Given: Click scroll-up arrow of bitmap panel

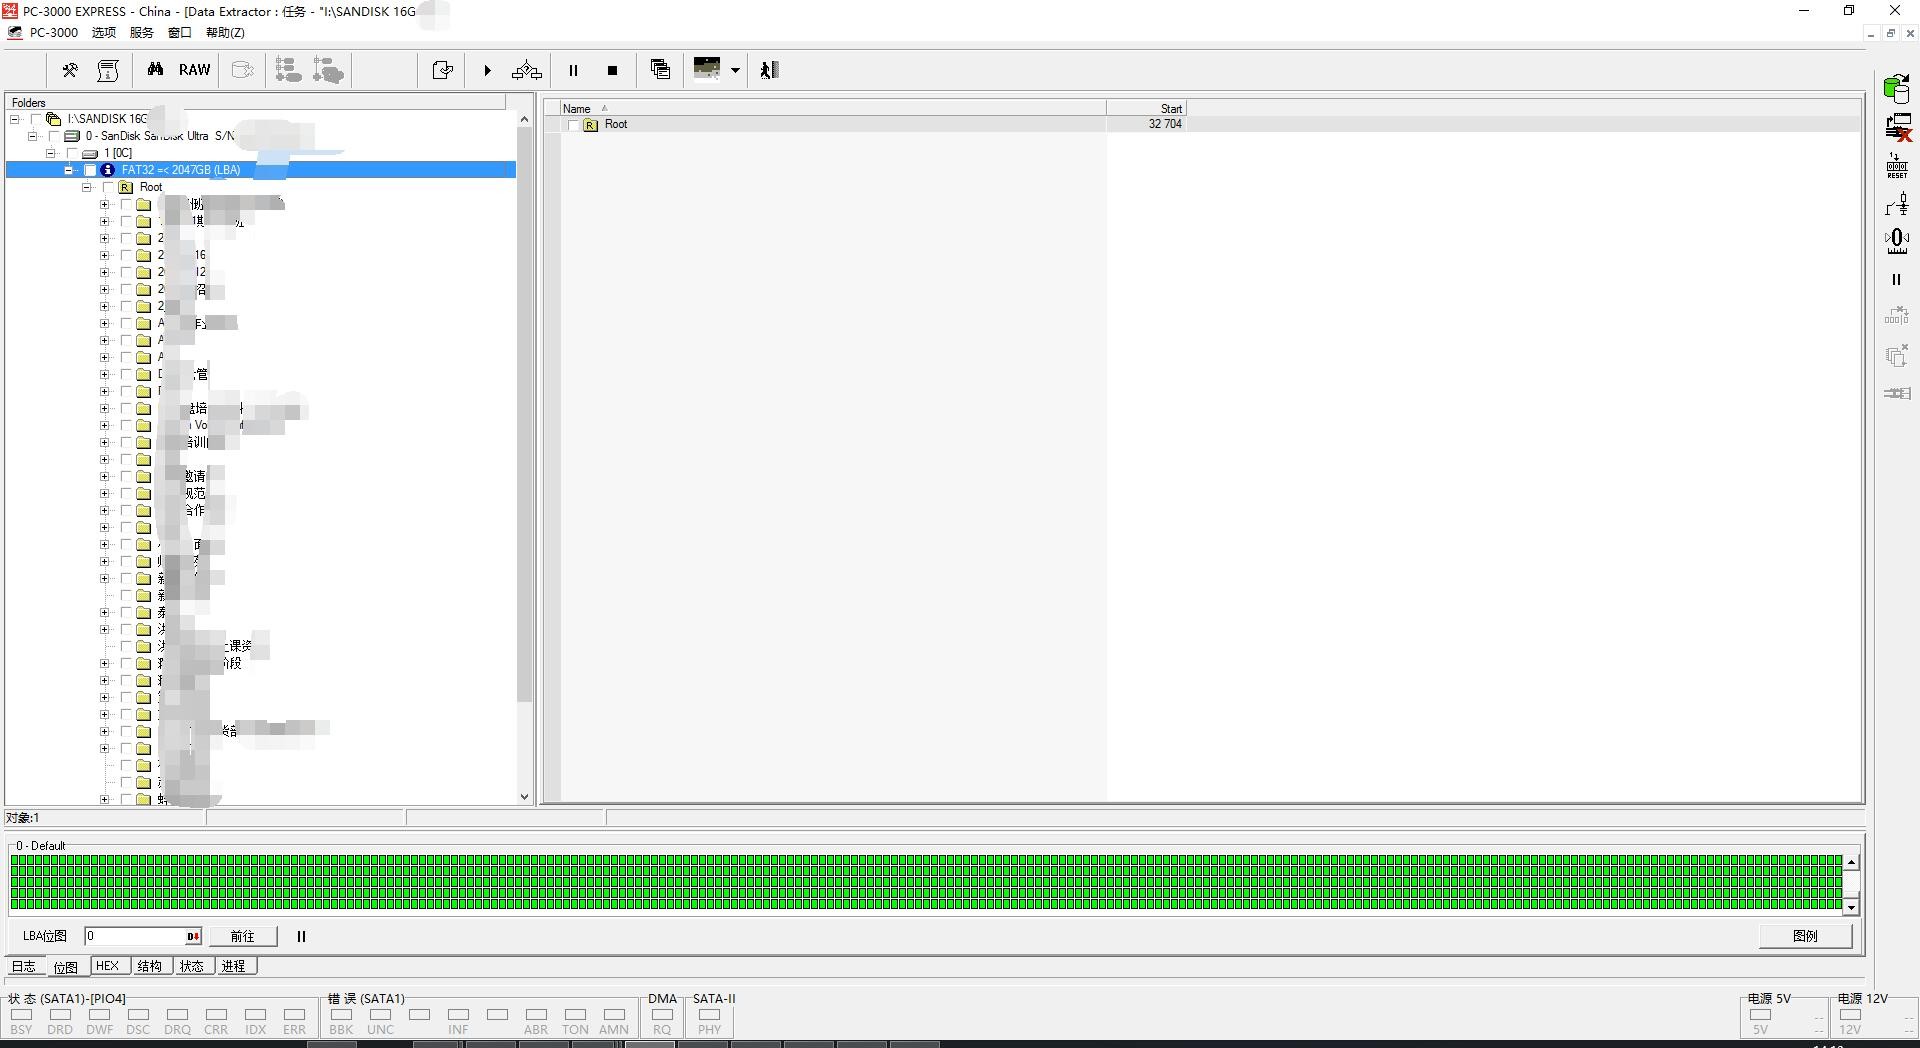Looking at the screenshot, I should click(1851, 862).
